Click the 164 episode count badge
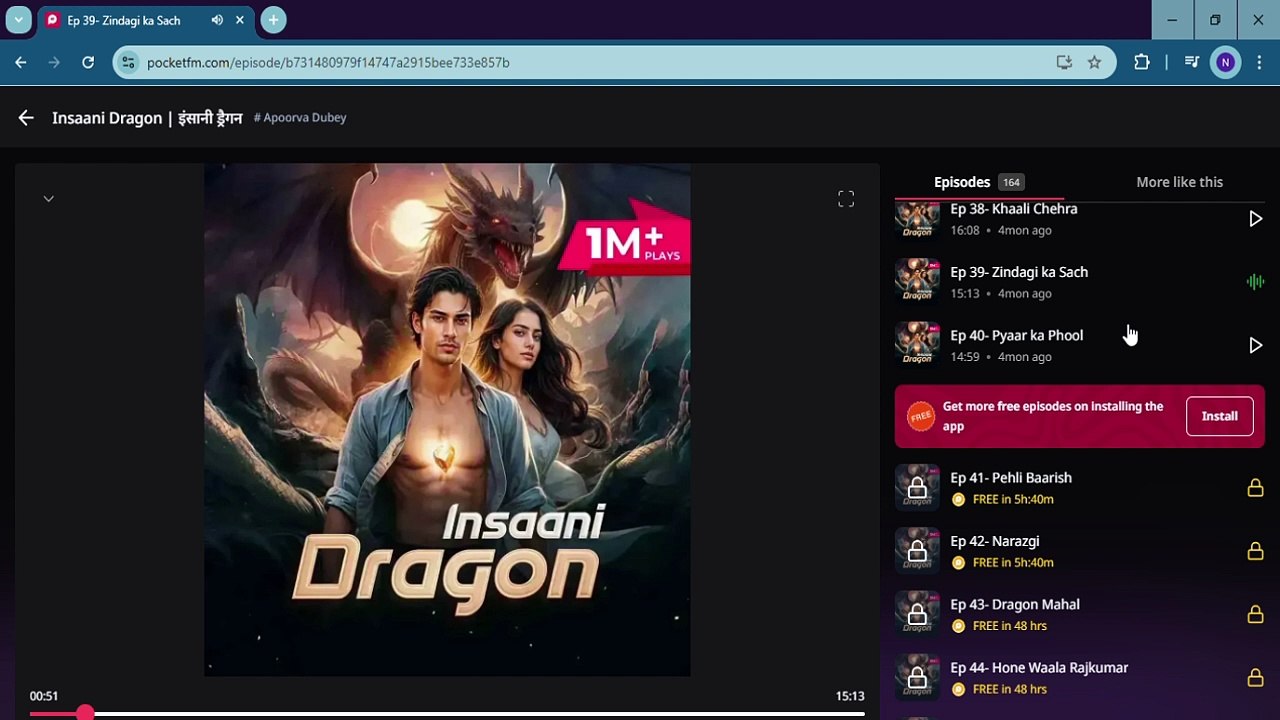The width and height of the screenshot is (1280, 720). coord(1011,182)
